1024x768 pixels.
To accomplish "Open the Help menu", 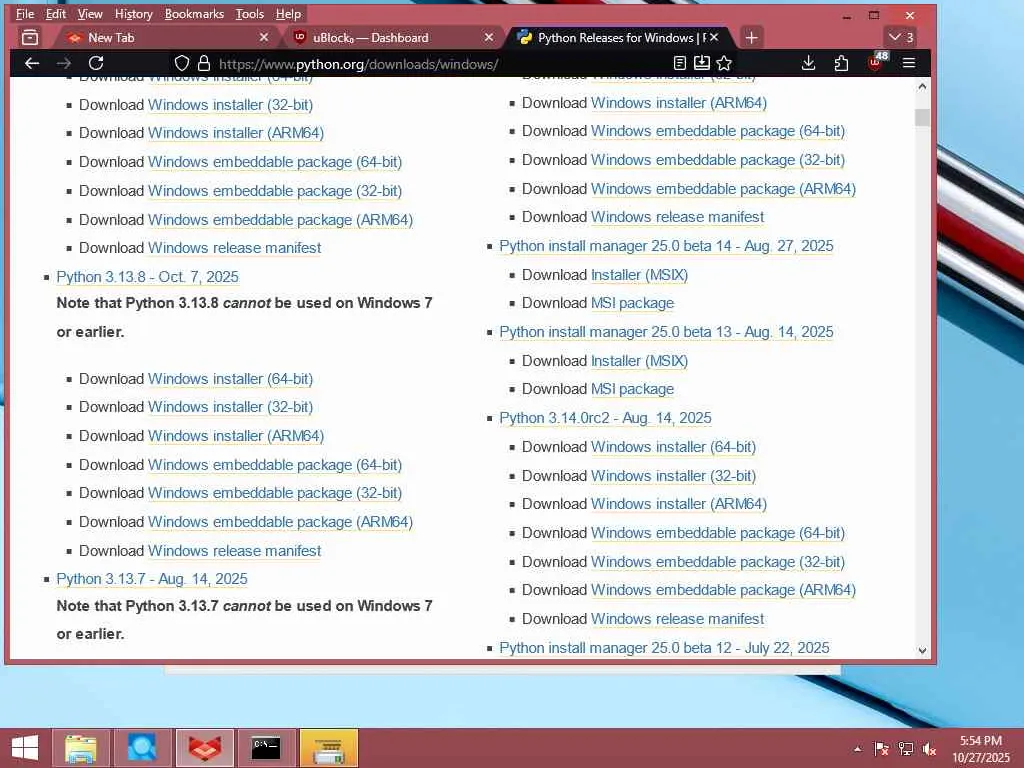I will [288, 14].
